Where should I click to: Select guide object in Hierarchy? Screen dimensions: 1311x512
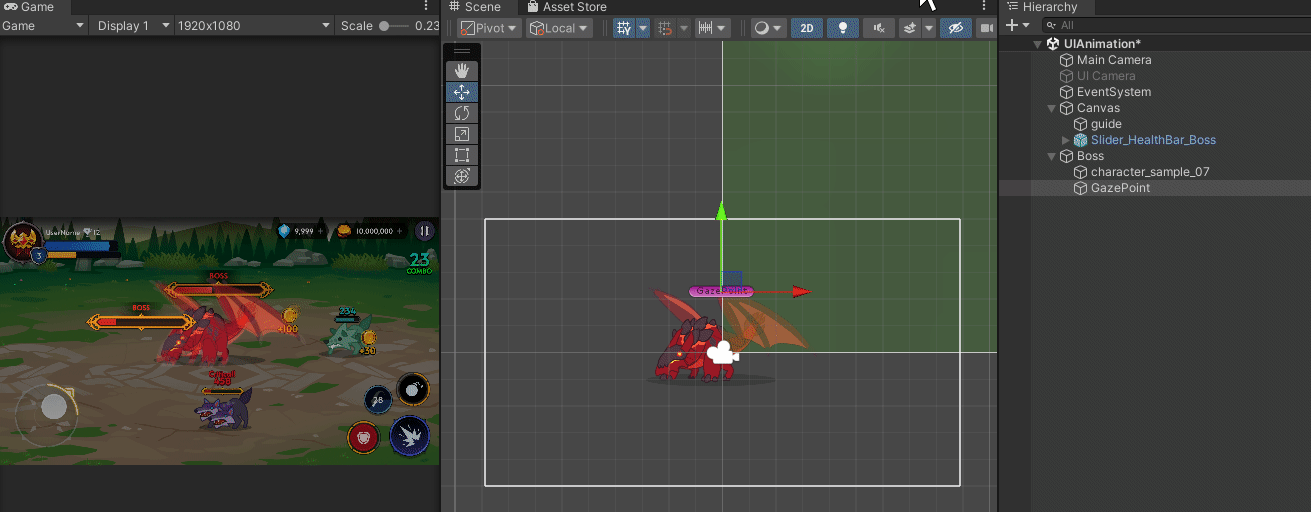[x=1106, y=124]
